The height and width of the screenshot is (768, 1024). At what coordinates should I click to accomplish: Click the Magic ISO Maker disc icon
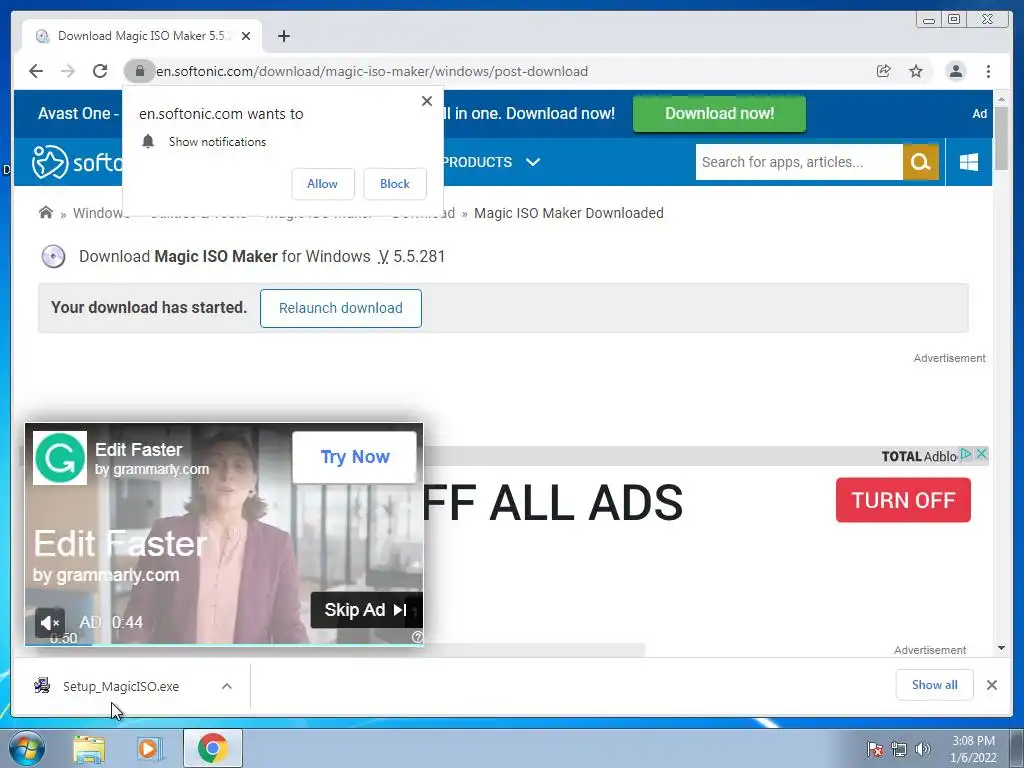coord(54,257)
